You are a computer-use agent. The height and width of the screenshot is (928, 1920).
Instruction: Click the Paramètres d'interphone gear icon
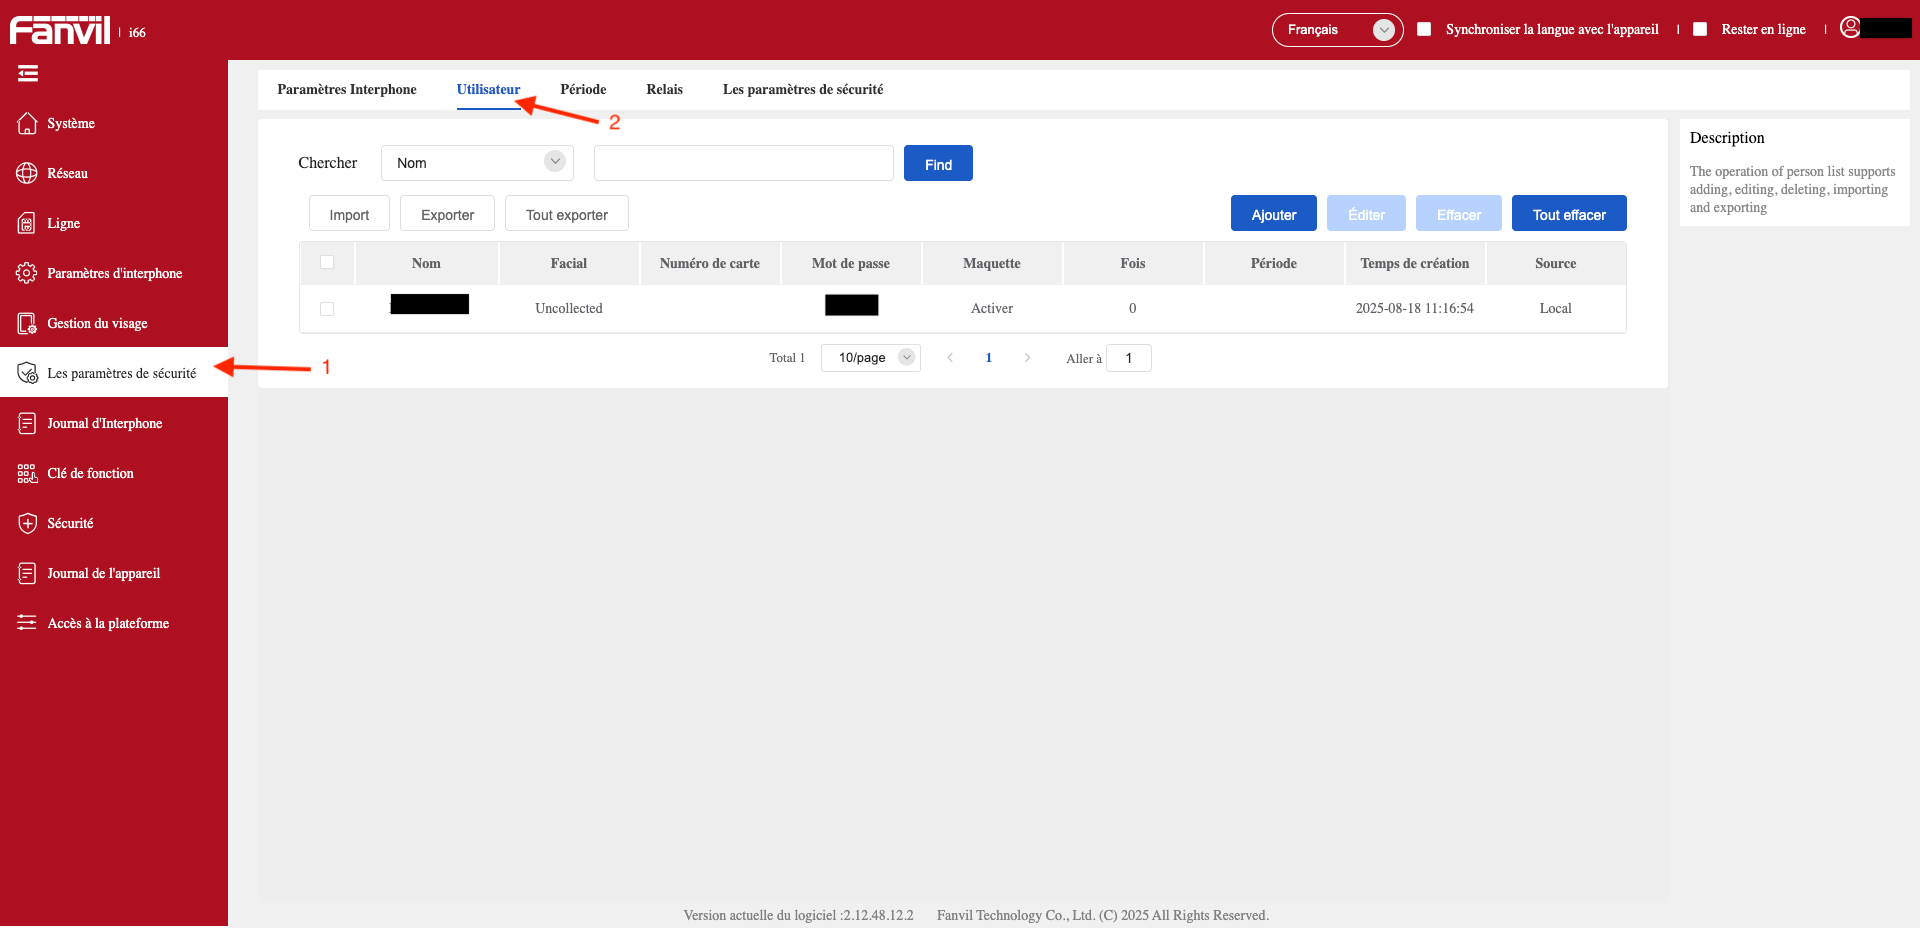point(27,273)
